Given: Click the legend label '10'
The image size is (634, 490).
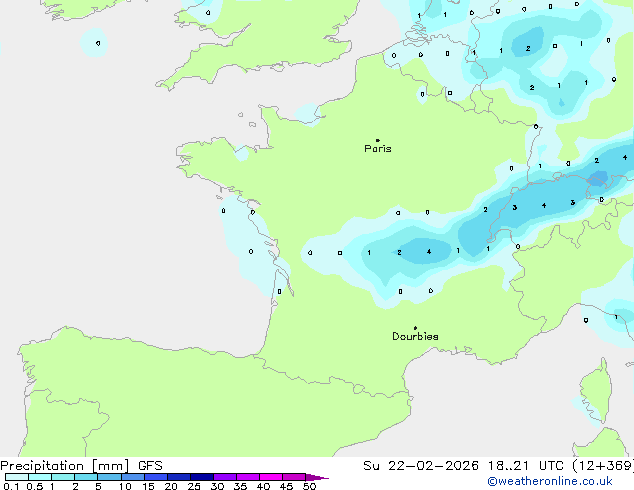Looking at the screenshot, I should (125, 486).
